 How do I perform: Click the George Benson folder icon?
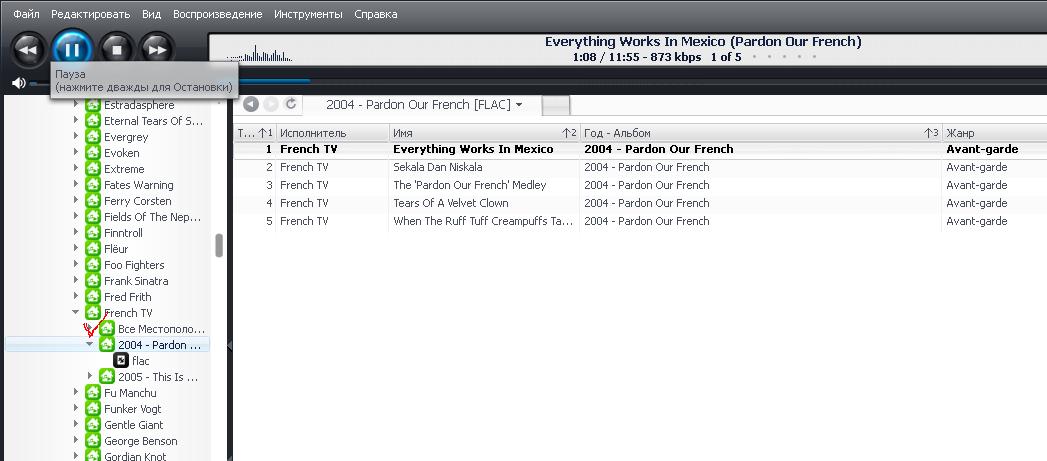click(93, 441)
